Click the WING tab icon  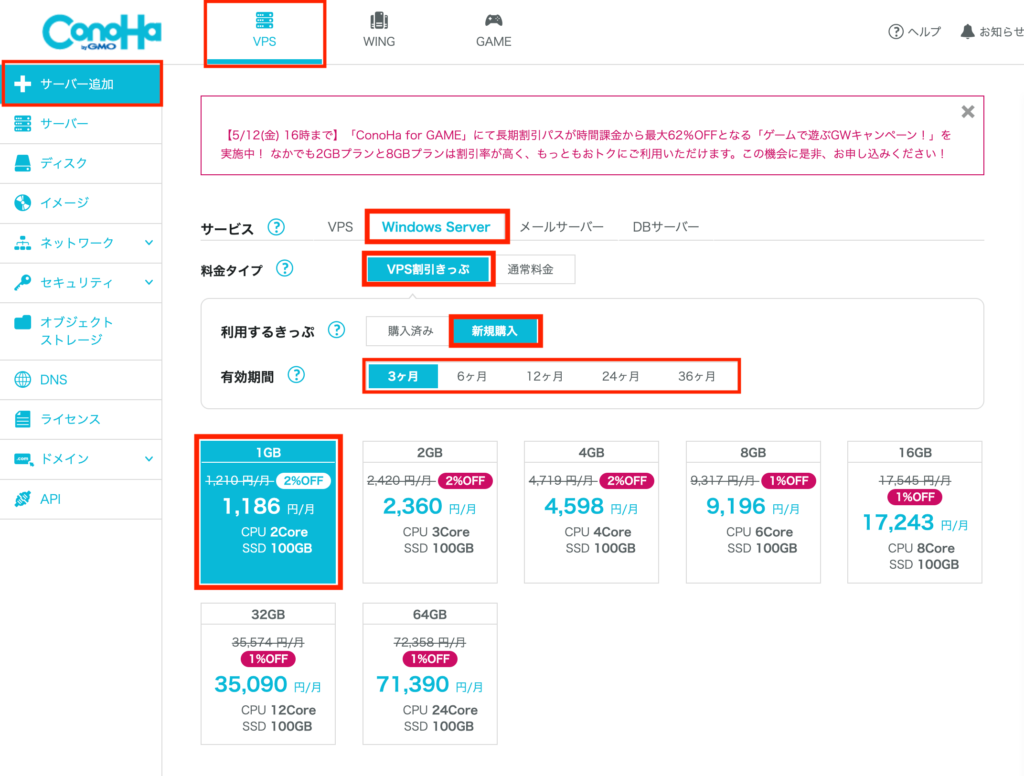pyautogui.click(x=379, y=20)
